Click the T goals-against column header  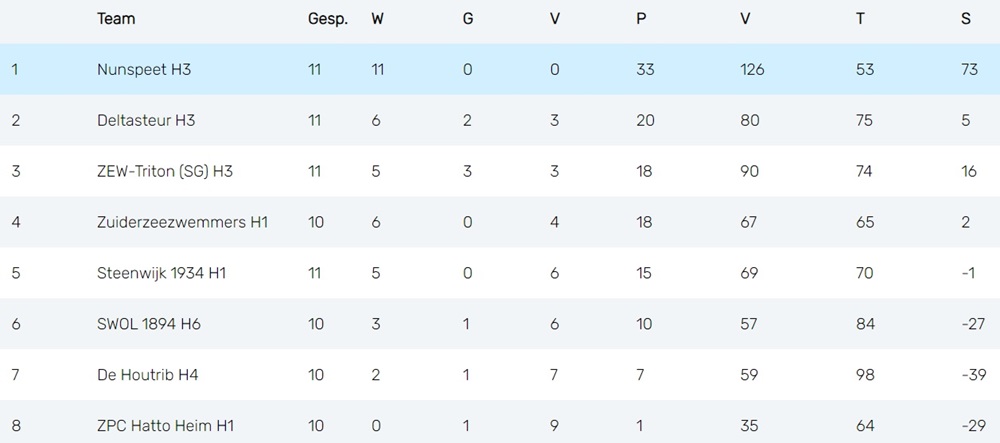(x=860, y=18)
